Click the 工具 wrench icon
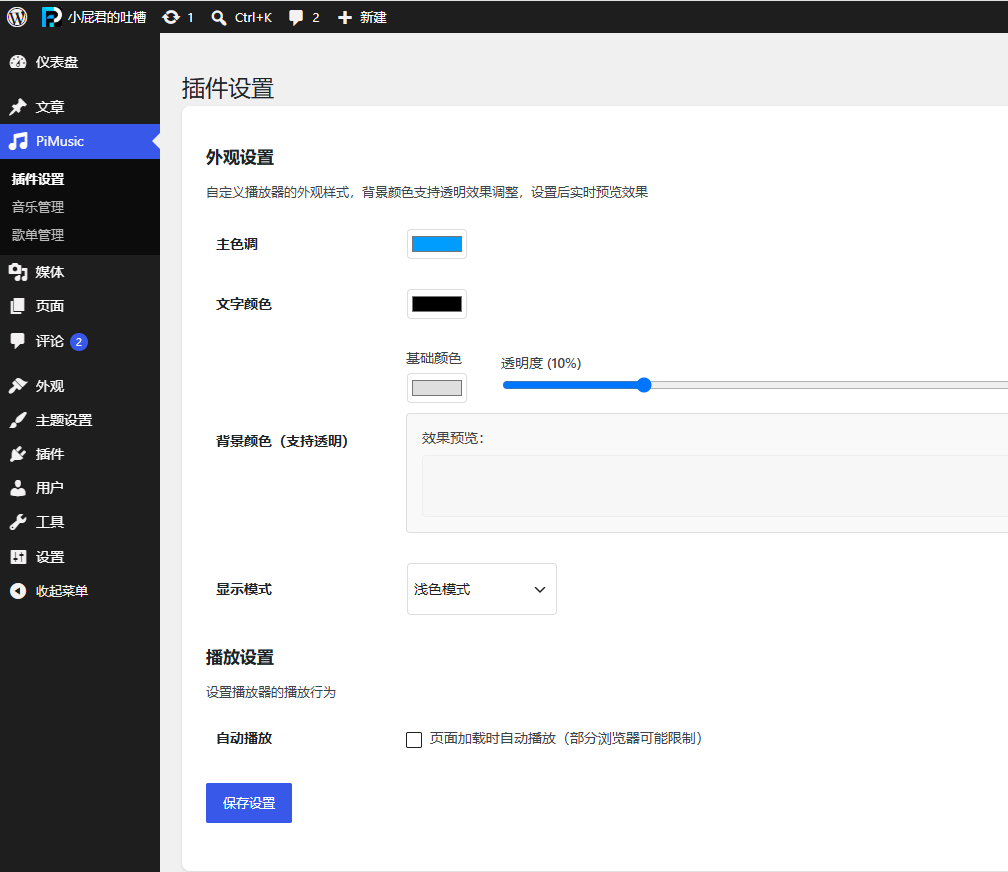The height and width of the screenshot is (872, 1008). [x=18, y=522]
